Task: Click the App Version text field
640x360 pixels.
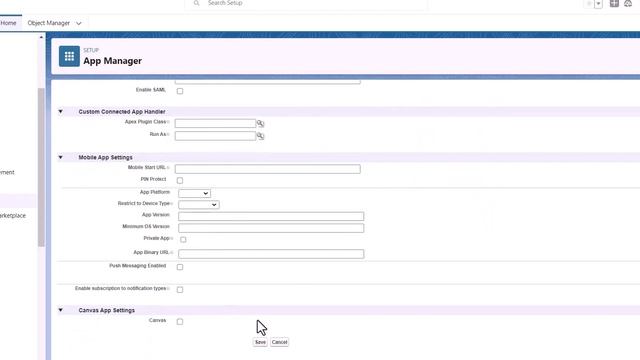Action: coord(271,216)
